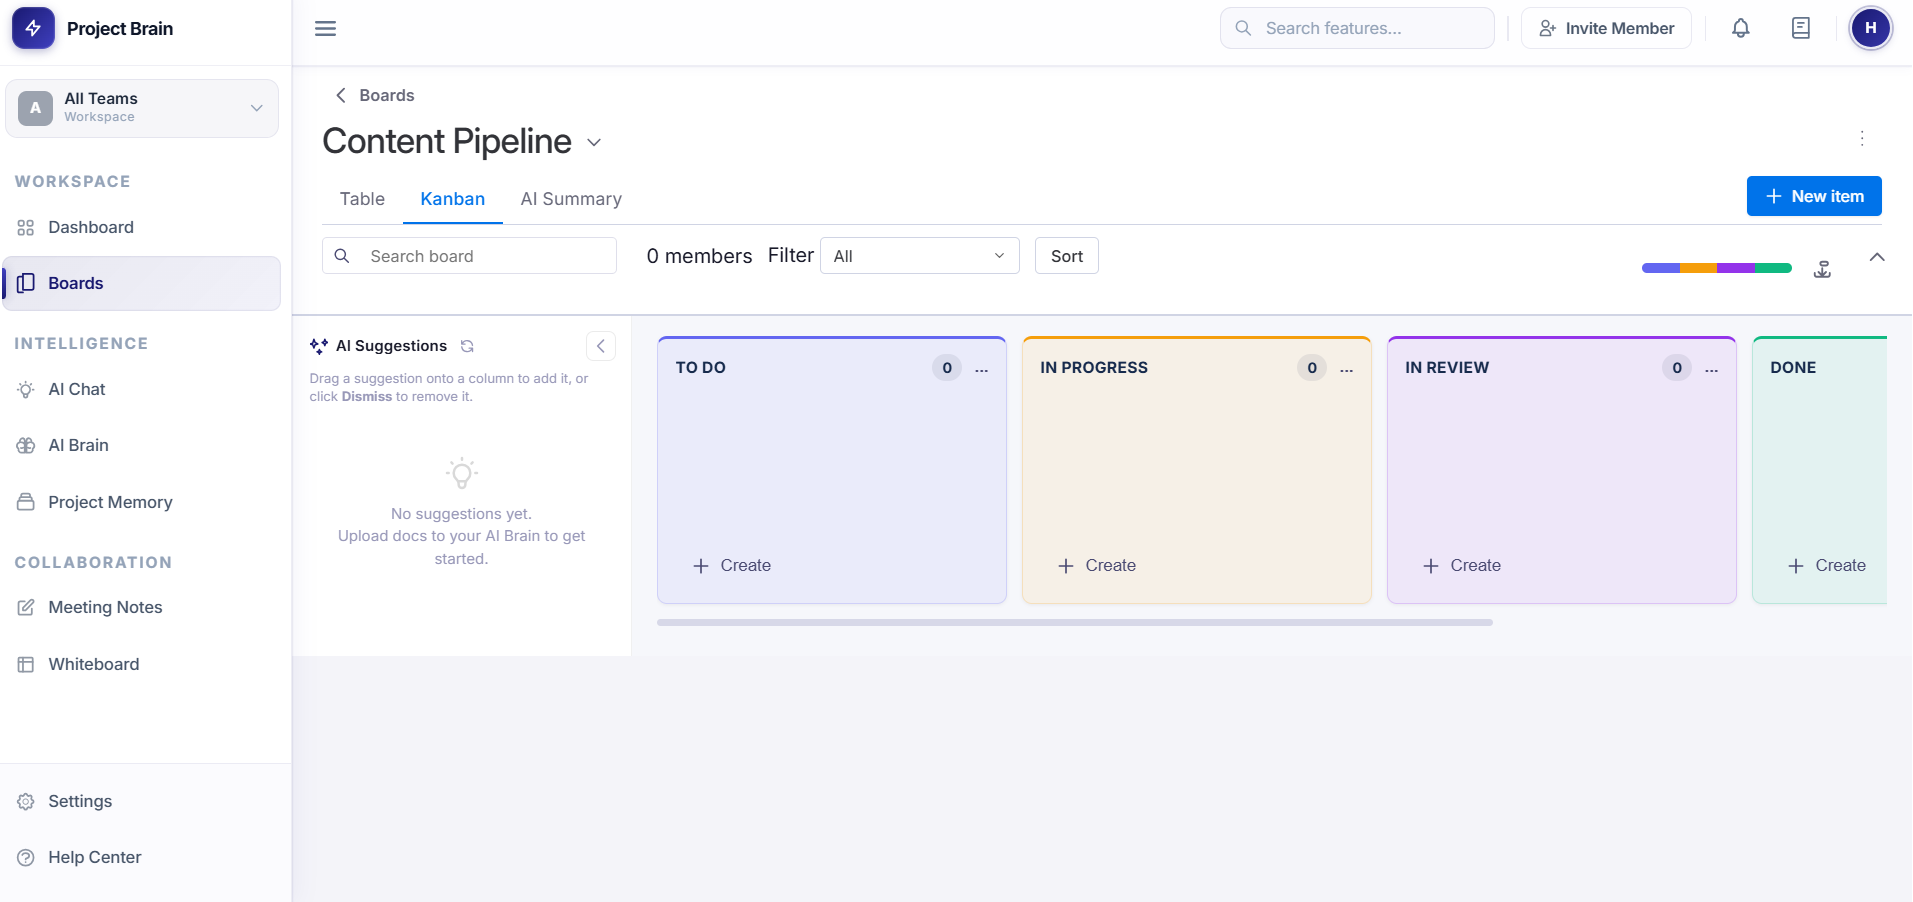Open Meeting Notes in sidebar
The width and height of the screenshot is (1913, 902).
142,607
